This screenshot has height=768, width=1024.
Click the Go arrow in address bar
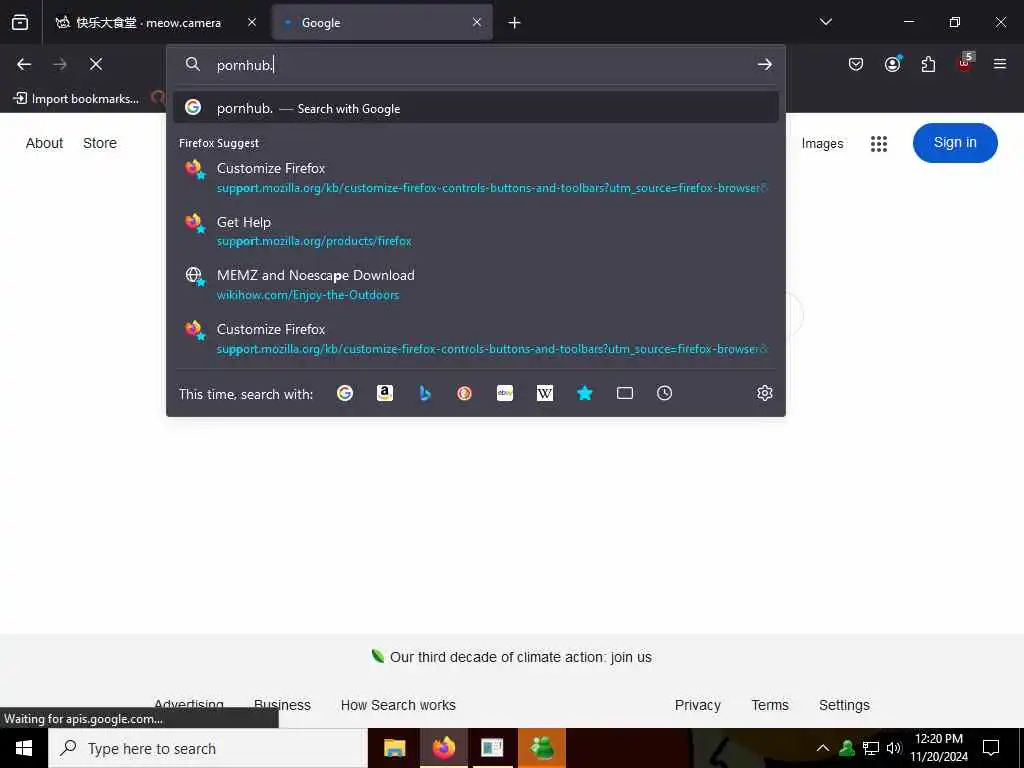(x=765, y=64)
